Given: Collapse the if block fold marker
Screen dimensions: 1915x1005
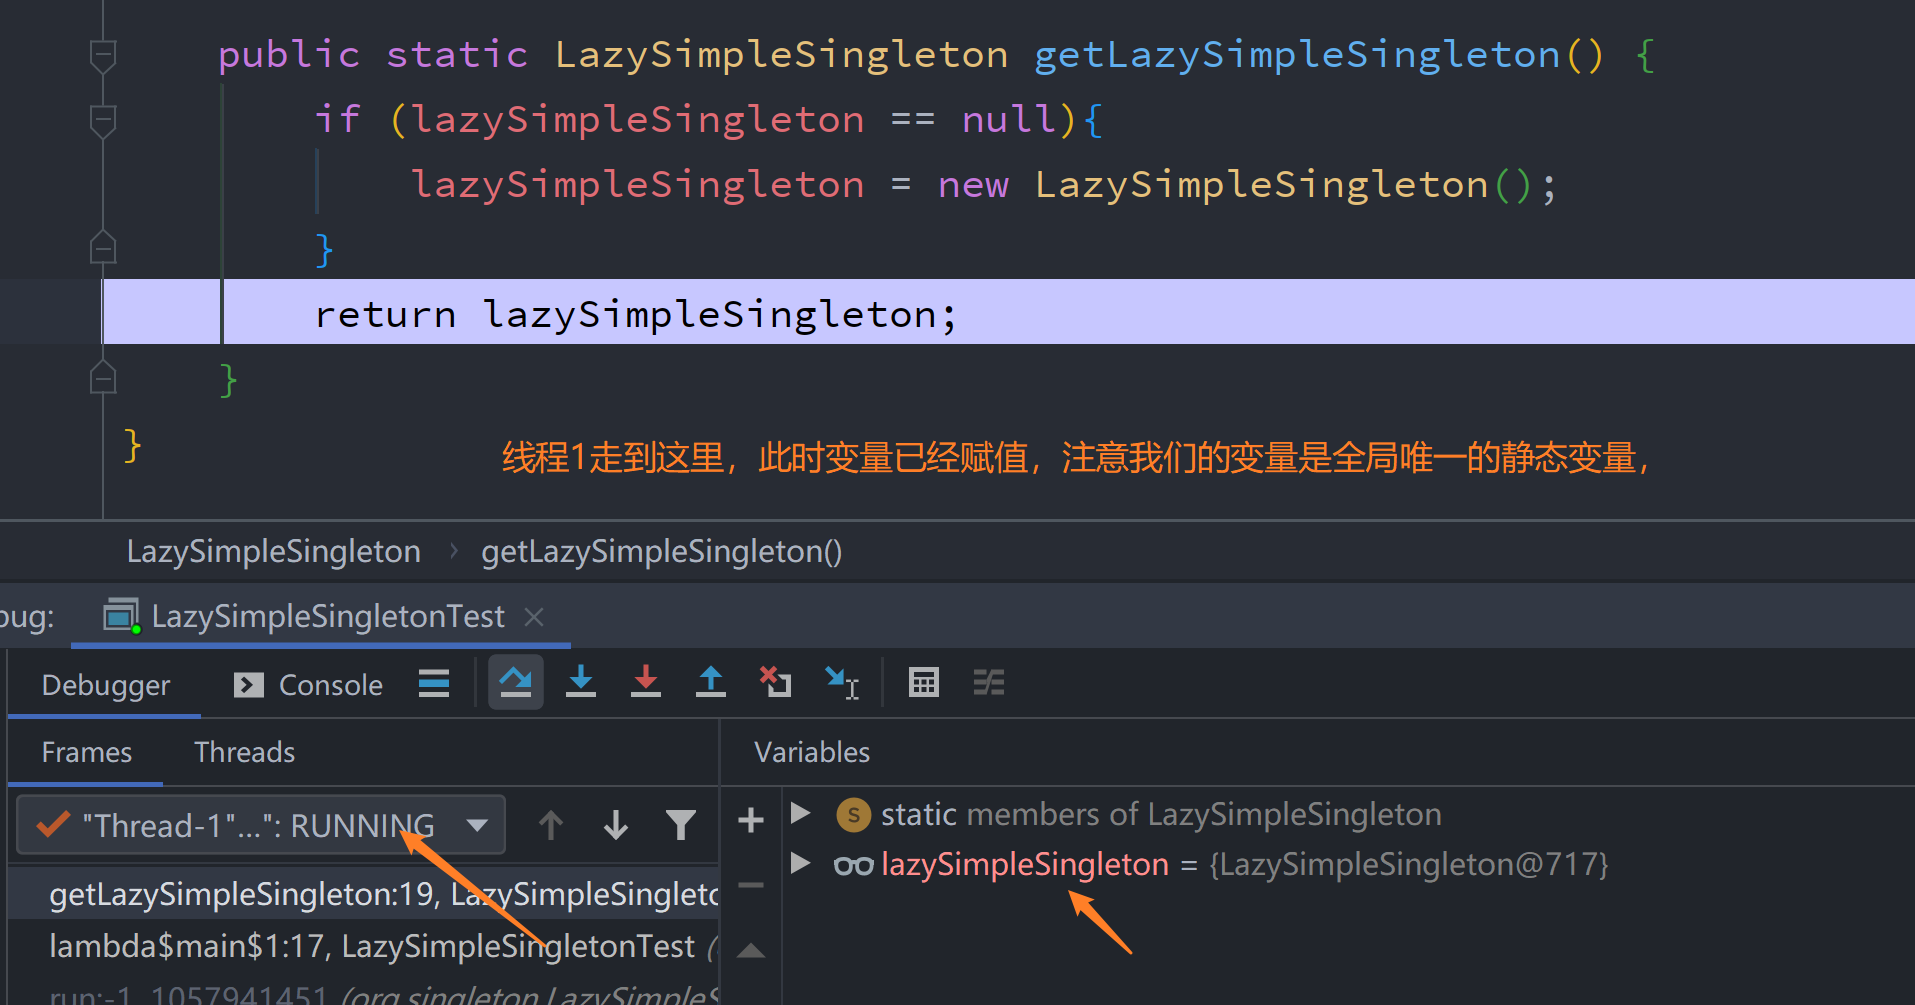Looking at the screenshot, I should click(103, 121).
